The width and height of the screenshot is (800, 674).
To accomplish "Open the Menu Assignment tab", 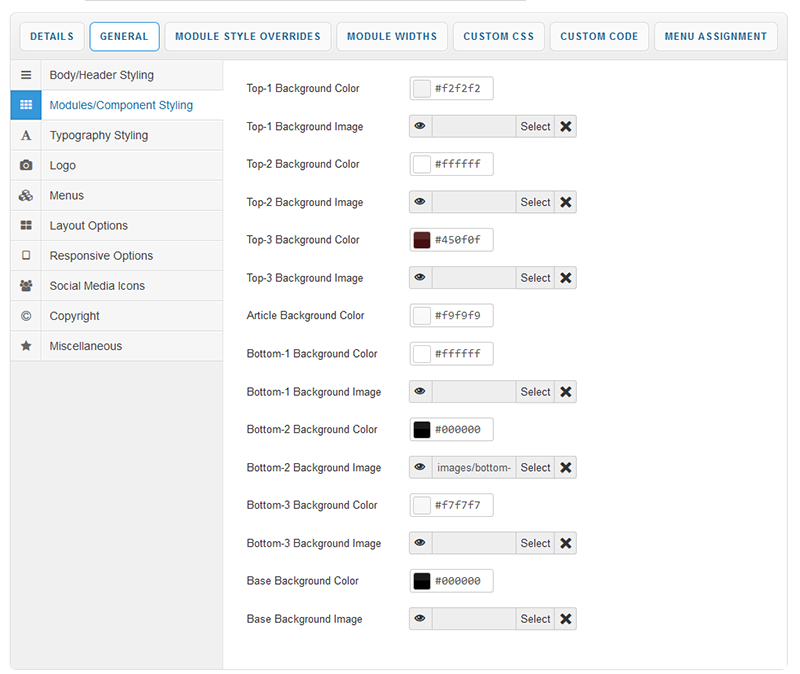I will tap(716, 36).
